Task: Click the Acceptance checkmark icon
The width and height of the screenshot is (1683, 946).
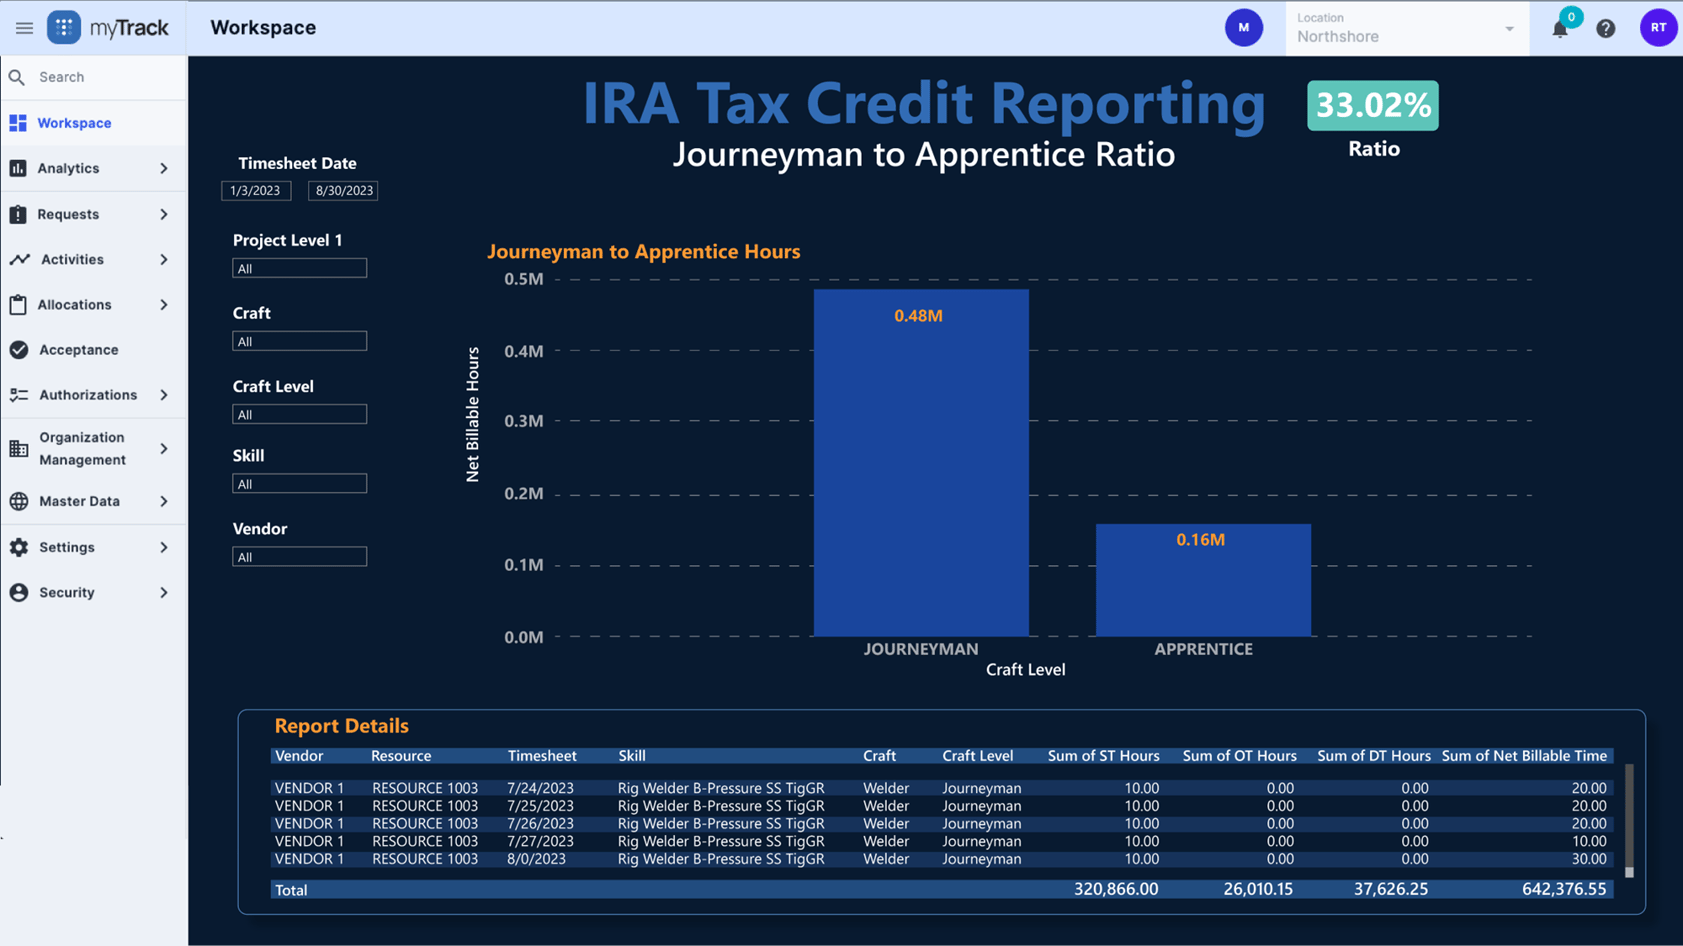Action: (x=20, y=349)
